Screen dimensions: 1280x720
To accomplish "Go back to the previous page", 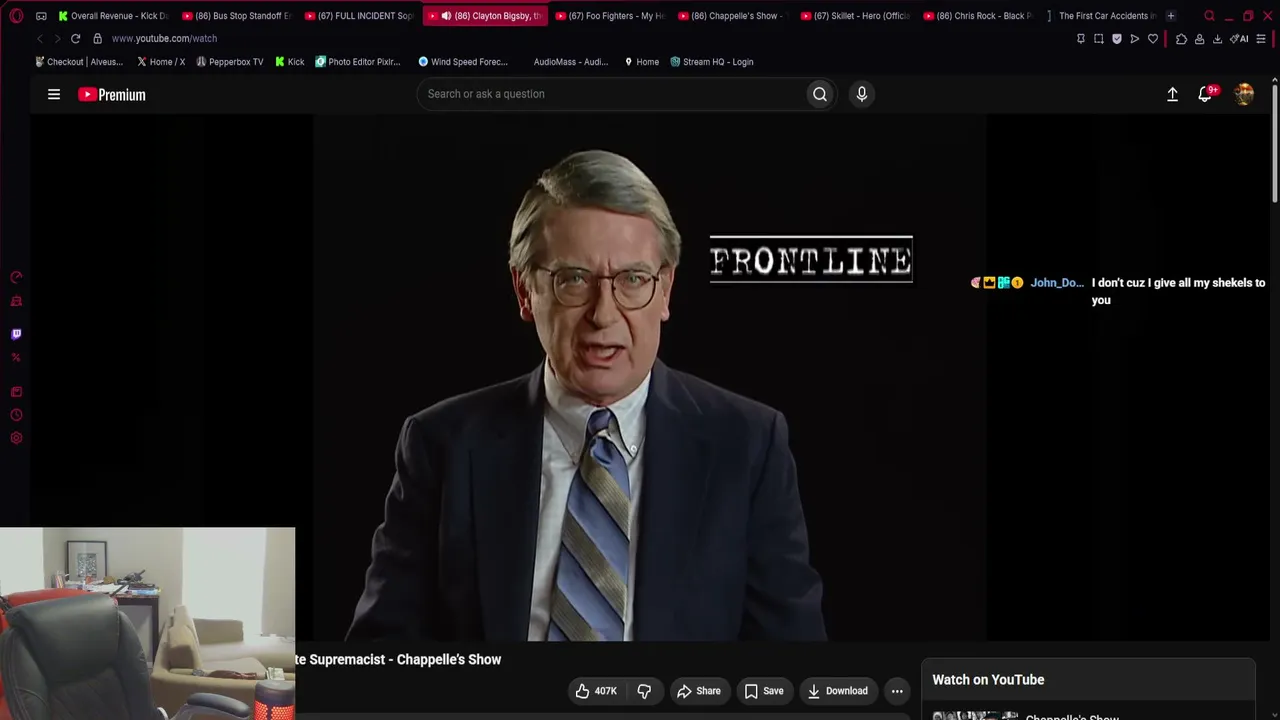I will [x=40, y=38].
